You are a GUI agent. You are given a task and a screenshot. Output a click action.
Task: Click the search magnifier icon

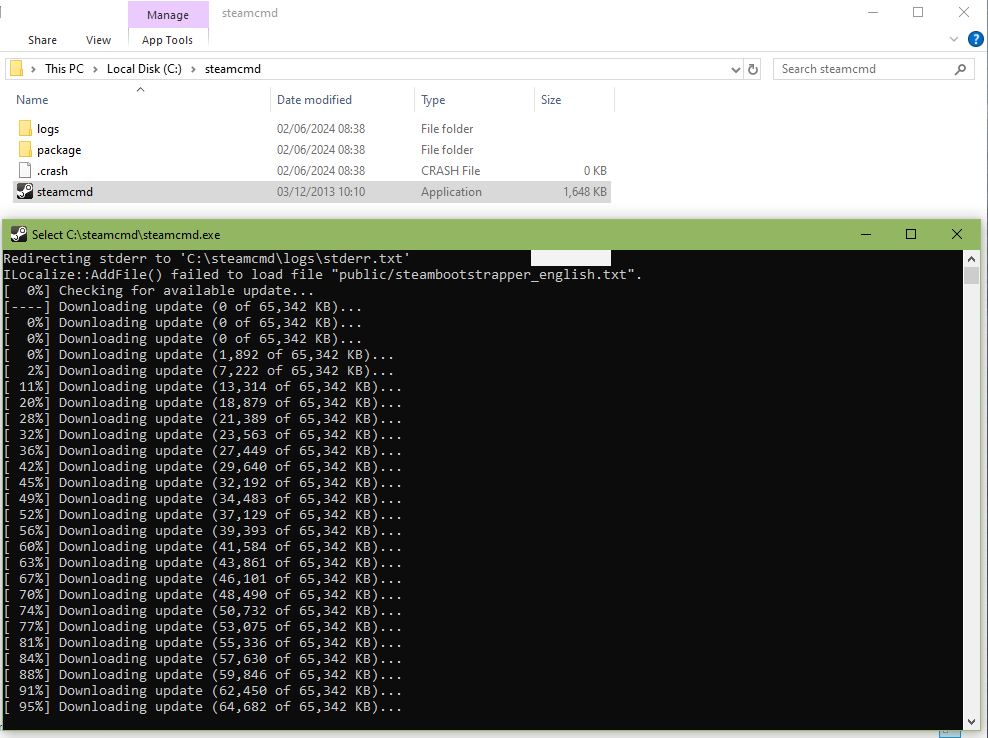[961, 69]
